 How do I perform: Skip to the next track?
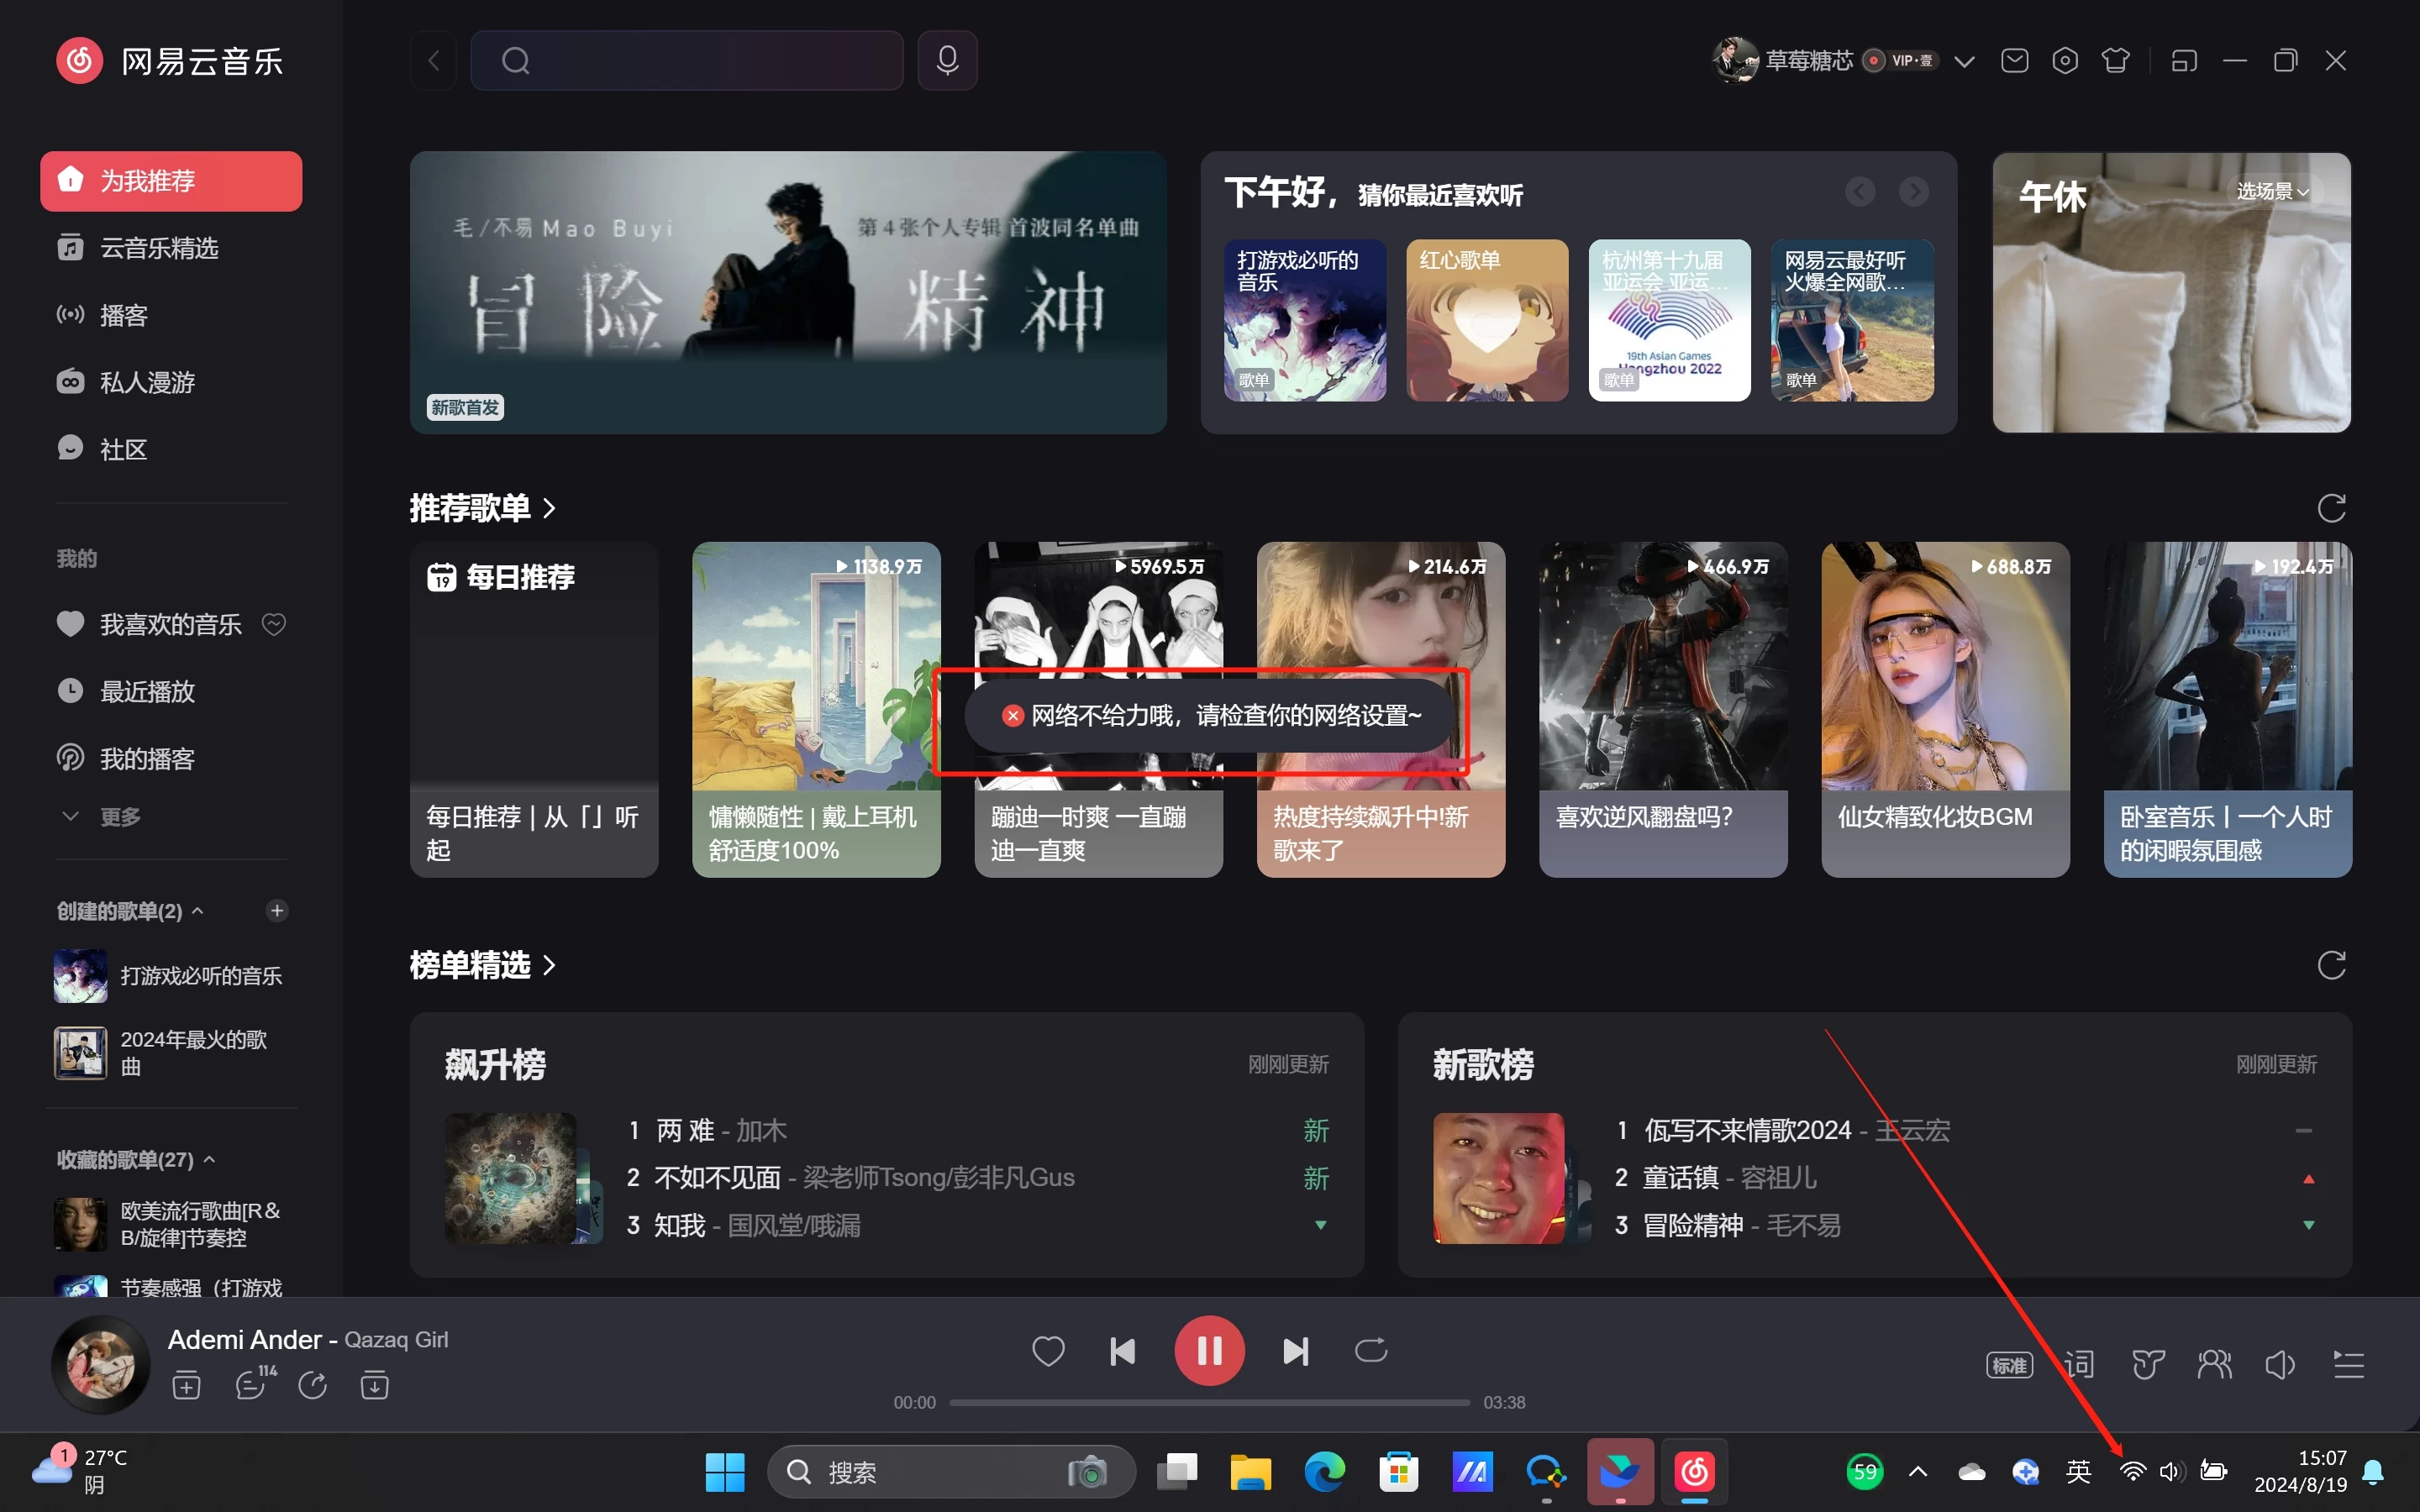click(x=1296, y=1351)
